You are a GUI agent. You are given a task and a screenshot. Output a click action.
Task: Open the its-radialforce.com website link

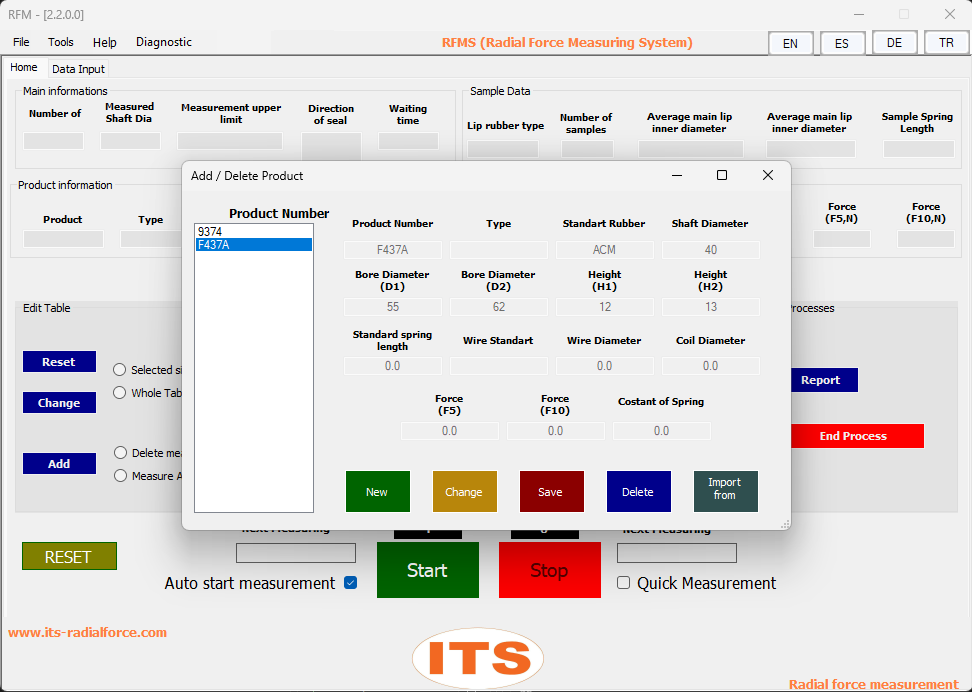(88, 632)
